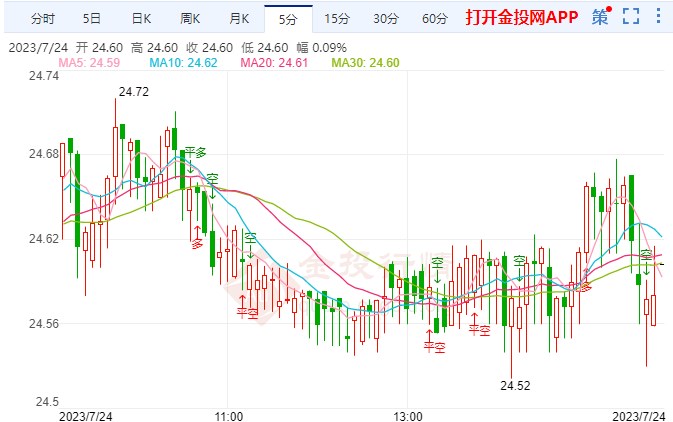This screenshot has height=422, width=673.
Task: Click the 11:00 time axis label
Action: click(x=228, y=416)
